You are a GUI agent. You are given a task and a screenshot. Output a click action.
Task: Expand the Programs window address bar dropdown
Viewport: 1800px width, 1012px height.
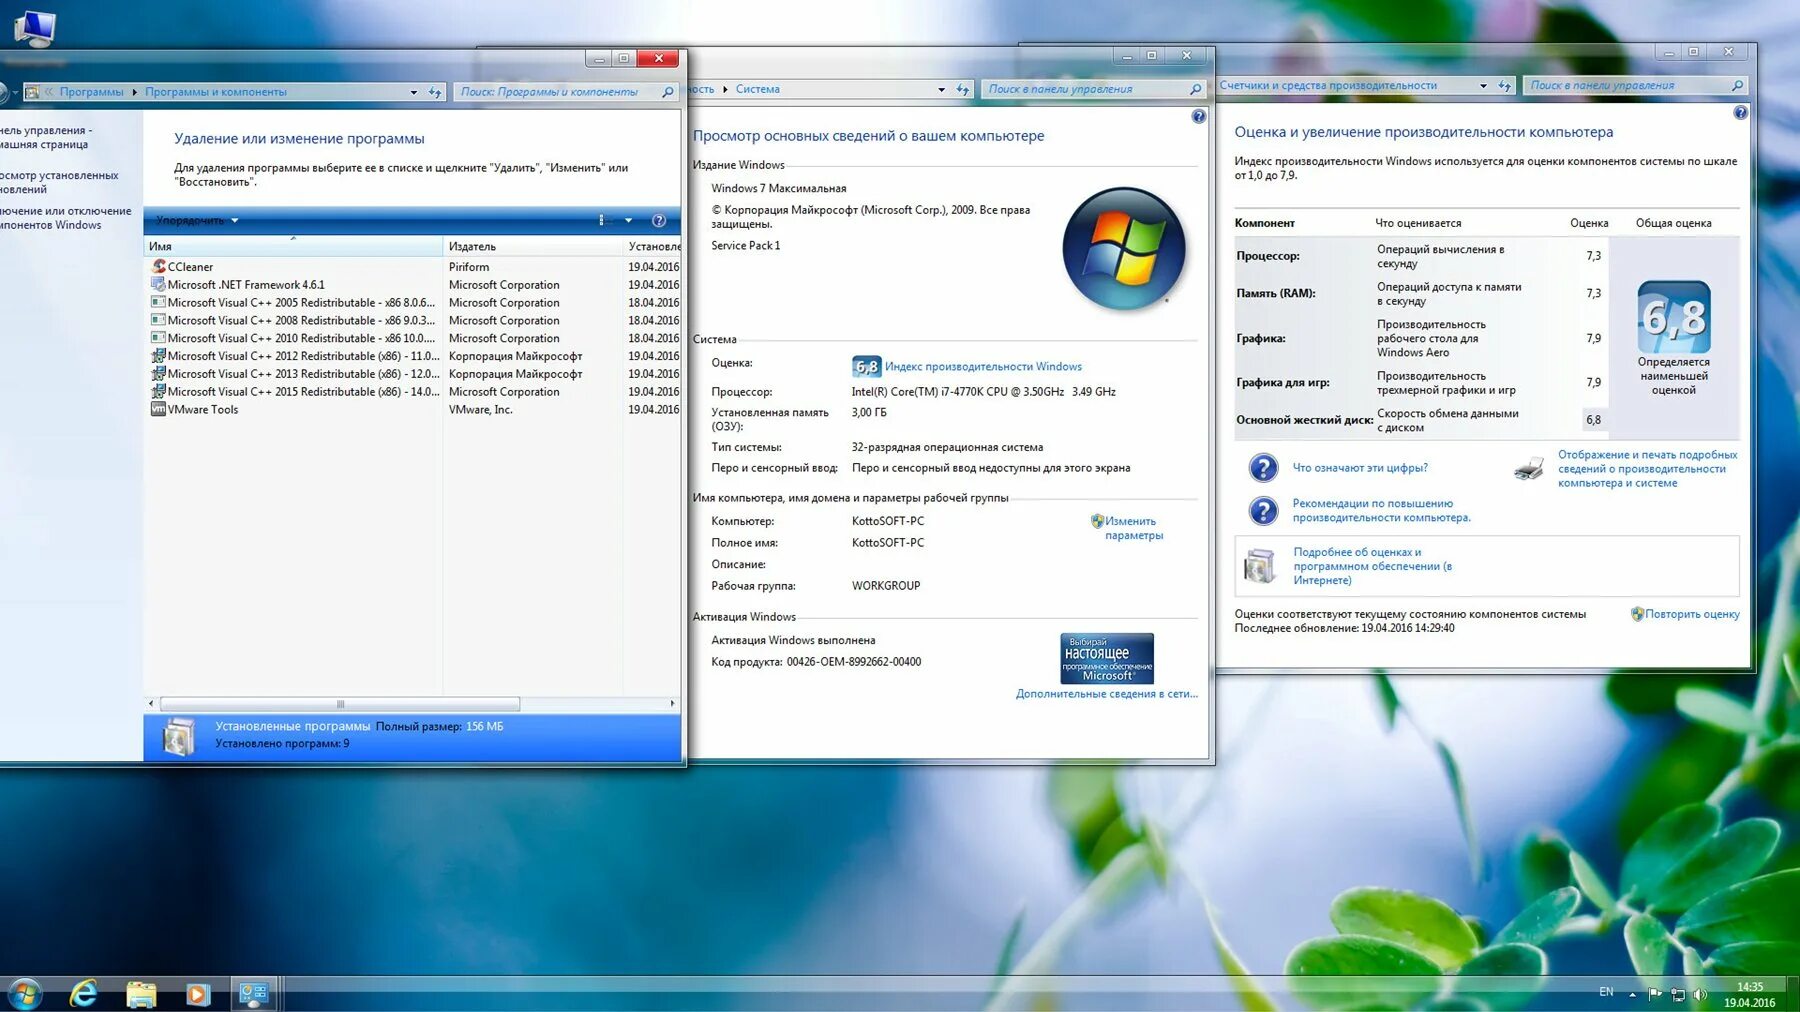414,92
